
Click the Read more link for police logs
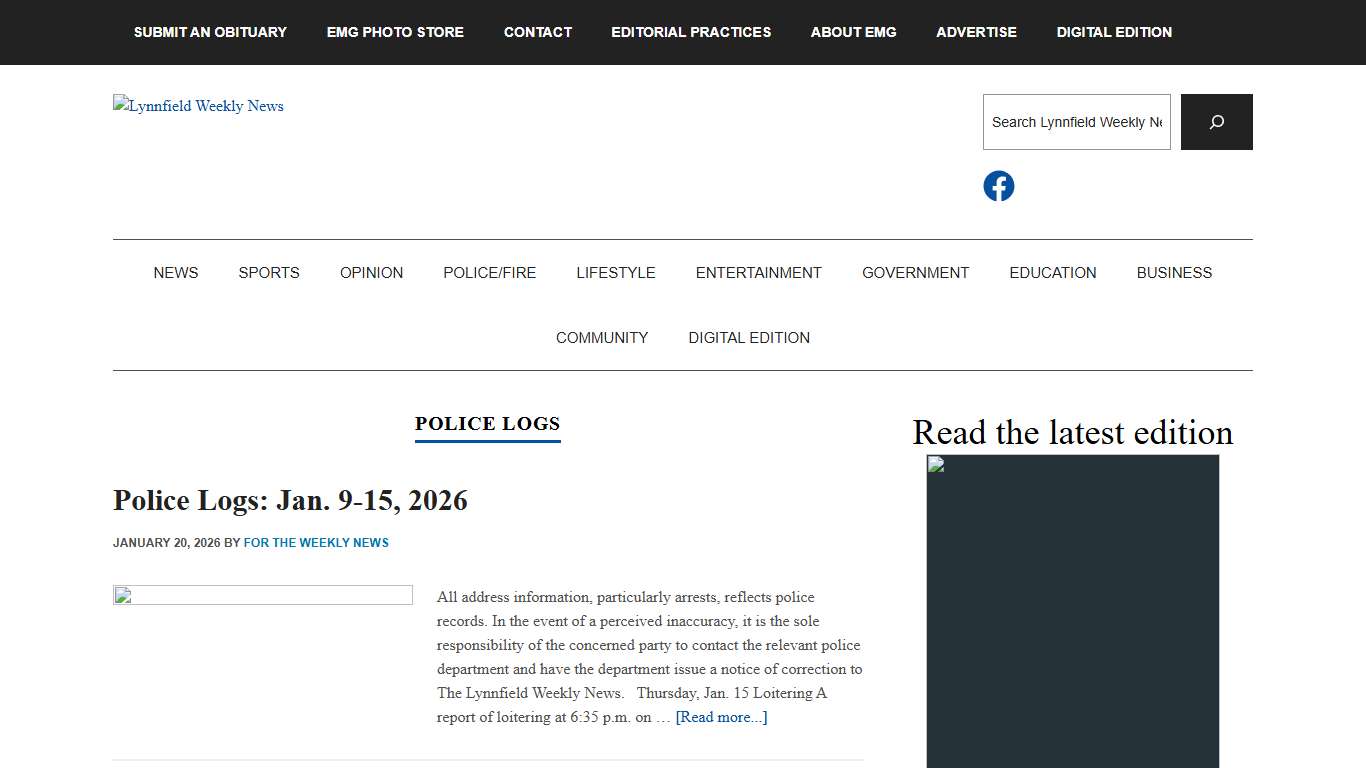pos(720,716)
